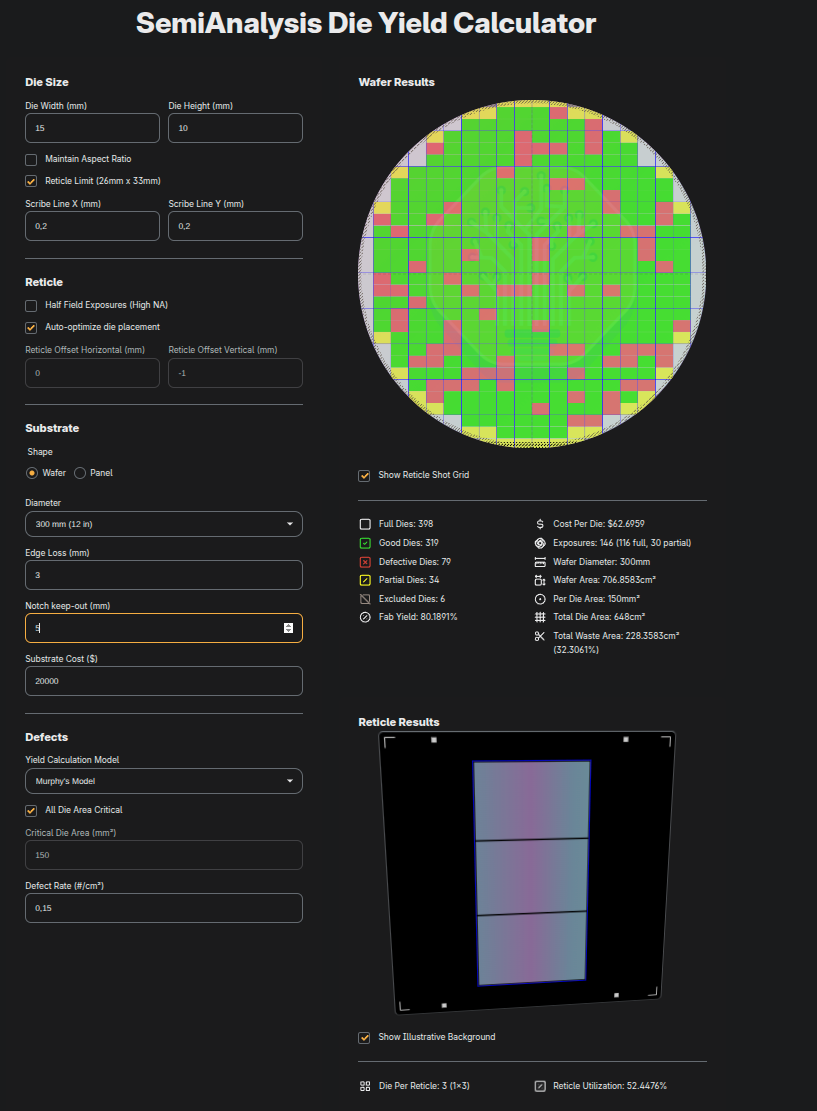Click the Total Die Area grid icon

pyautogui.click(x=540, y=617)
